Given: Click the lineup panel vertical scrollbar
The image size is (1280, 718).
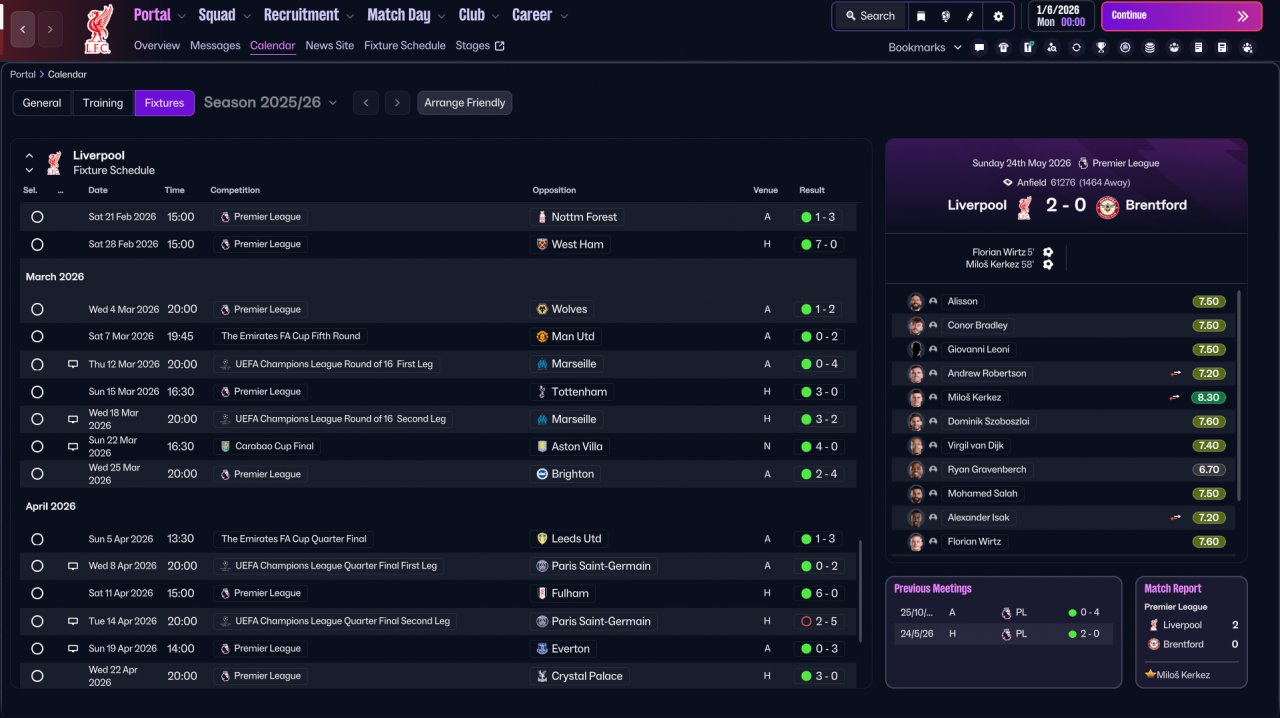Looking at the screenshot, I should click(x=1239, y=395).
